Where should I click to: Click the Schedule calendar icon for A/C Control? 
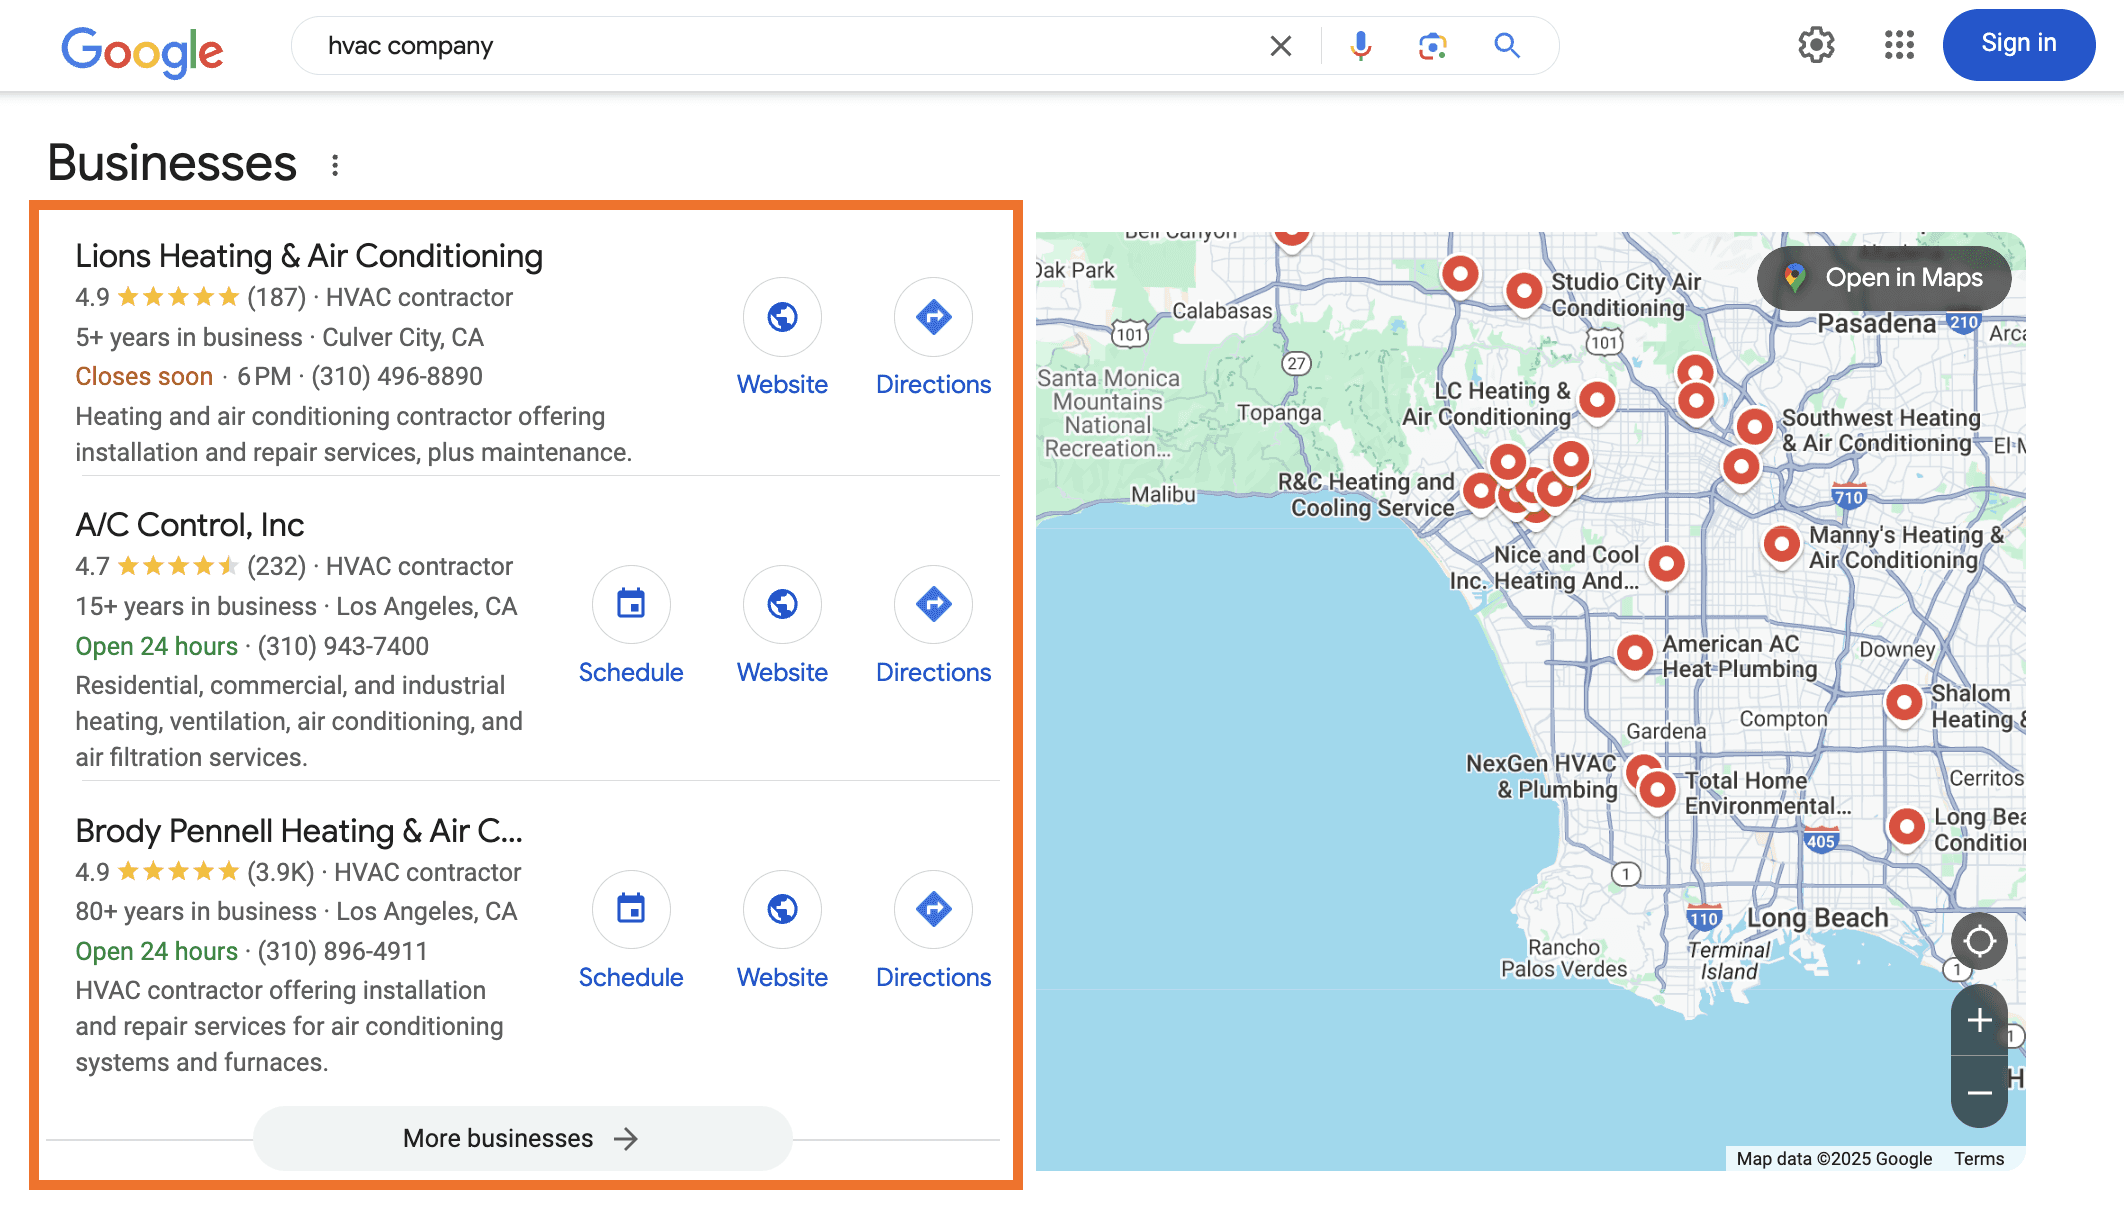tap(631, 604)
